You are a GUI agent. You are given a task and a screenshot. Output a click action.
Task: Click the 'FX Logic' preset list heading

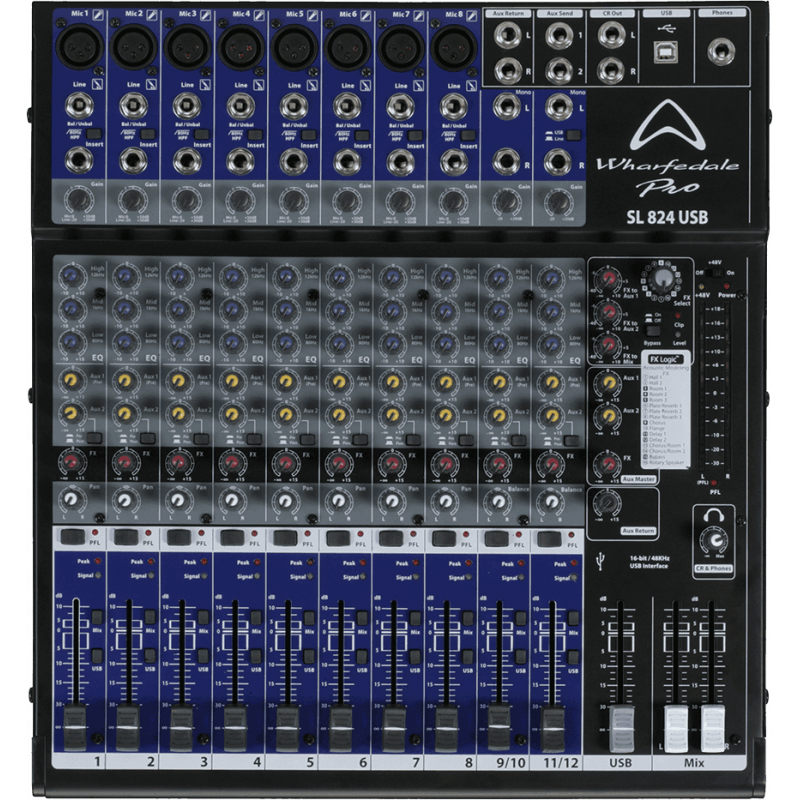(x=666, y=359)
